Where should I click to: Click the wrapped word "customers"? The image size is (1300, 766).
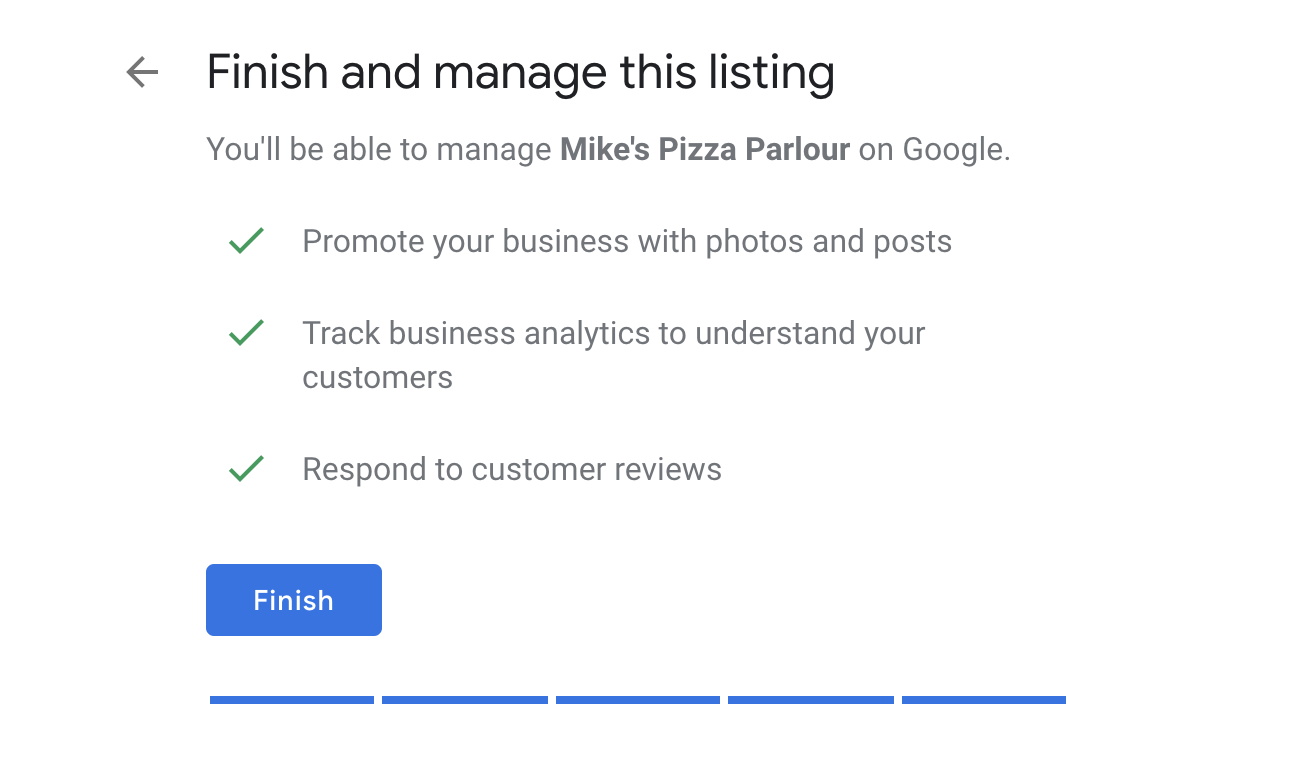click(x=377, y=378)
